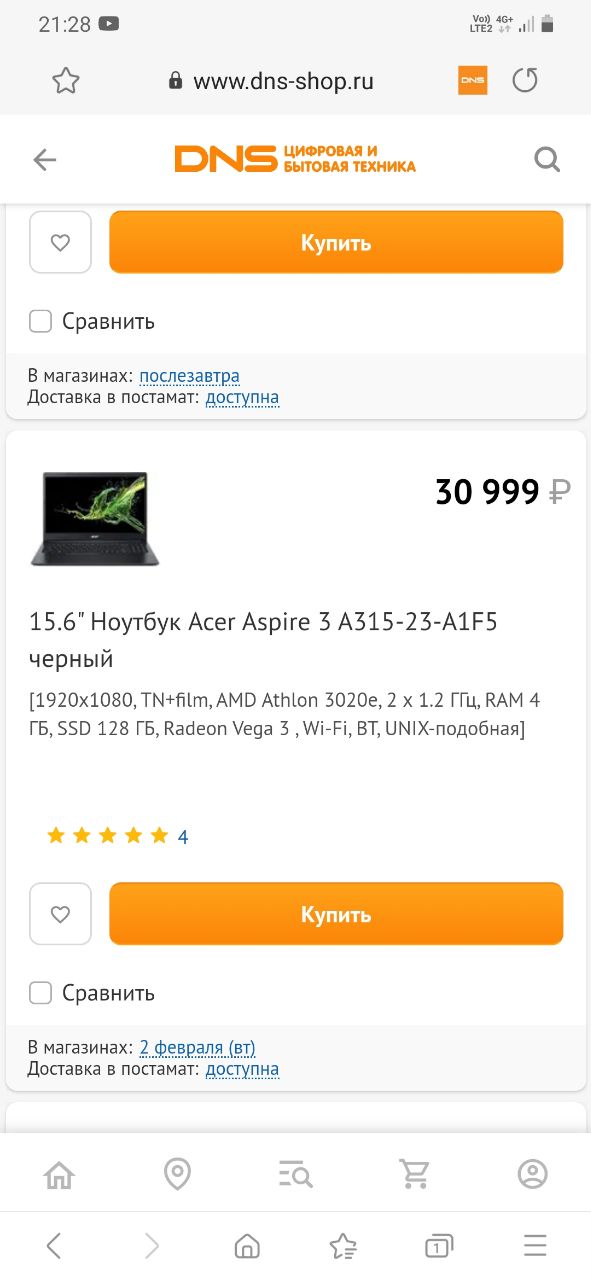Open browser hamburger menu
Image resolution: width=591 pixels, height=1280 pixels.
pos(535,1245)
